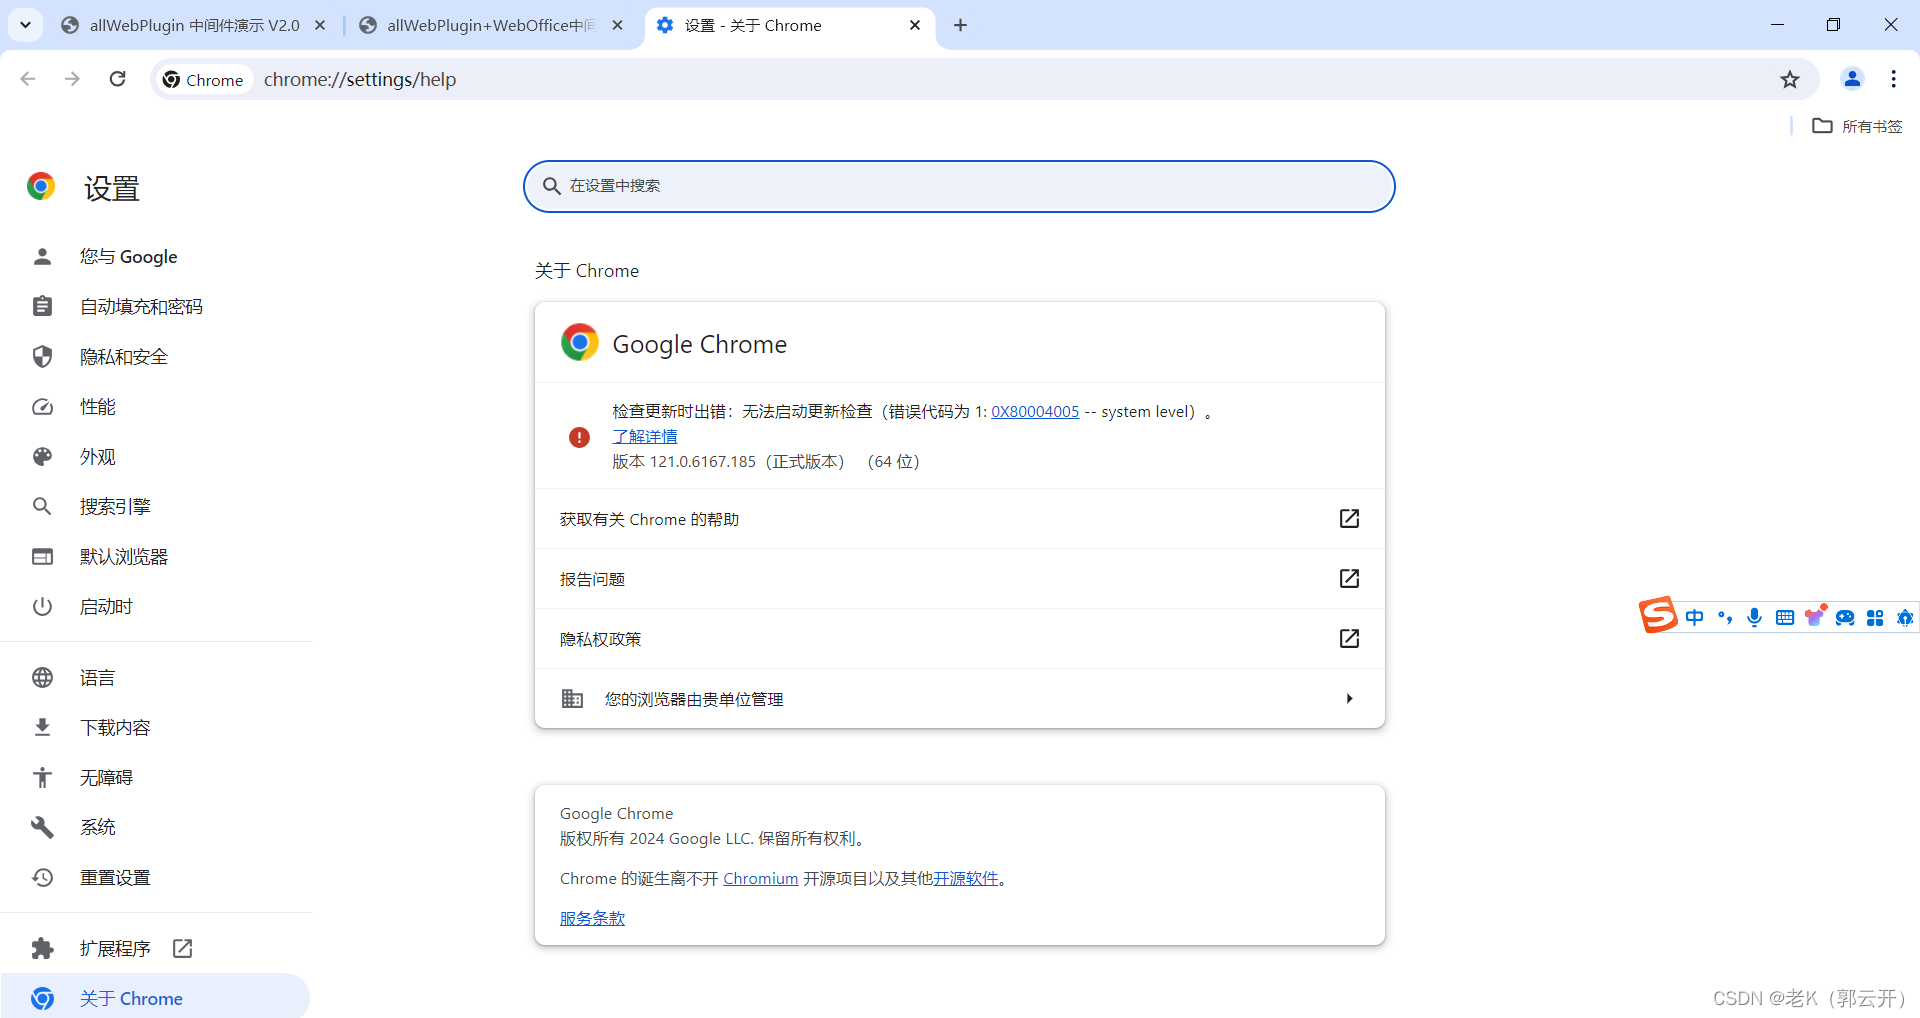Open the user profile avatar menu
The width and height of the screenshot is (1920, 1018).
(x=1852, y=79)
